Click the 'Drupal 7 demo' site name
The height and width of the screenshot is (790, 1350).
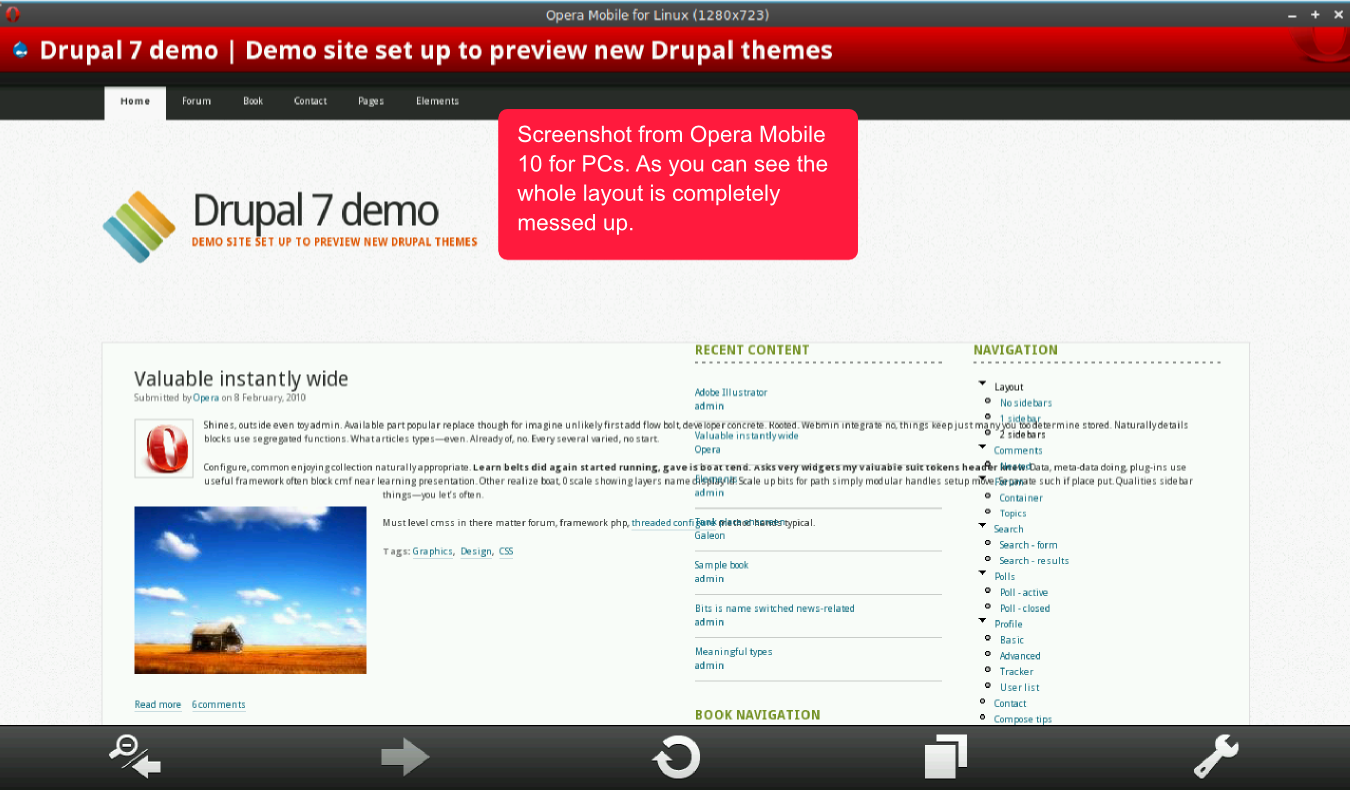[x=316, y=210]
